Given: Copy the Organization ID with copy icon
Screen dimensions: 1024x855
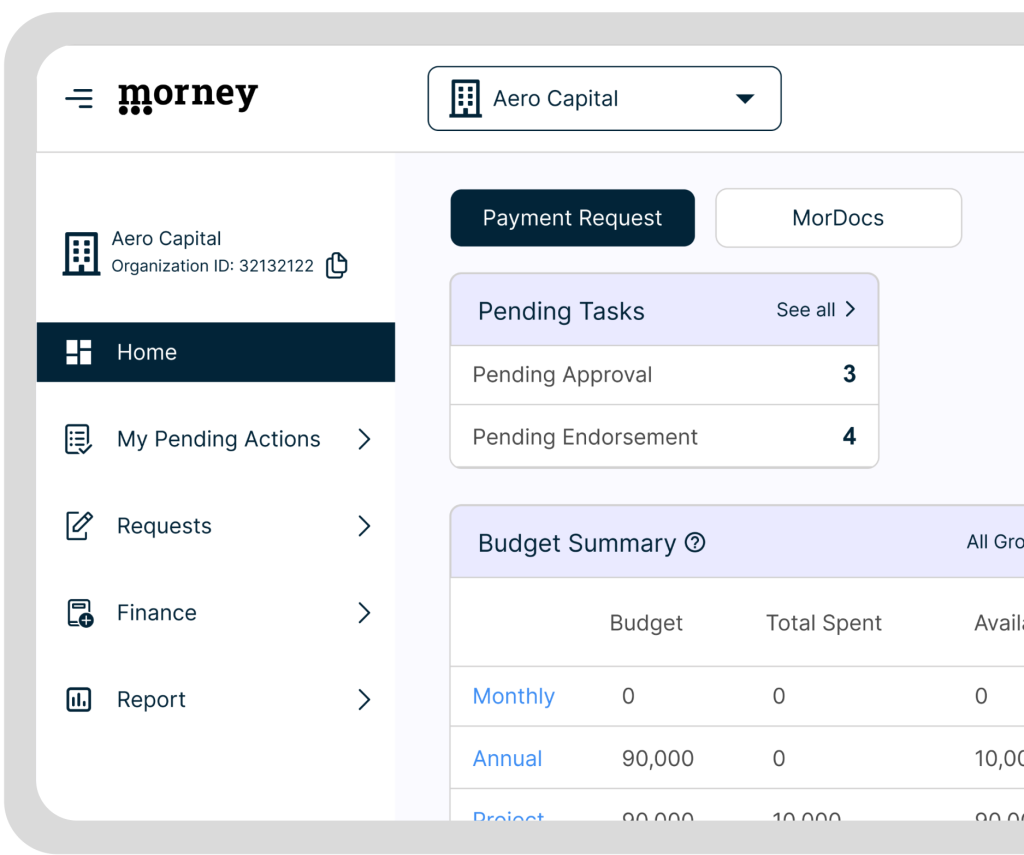Looking at the screenshot, I should [x=337, y=266].
